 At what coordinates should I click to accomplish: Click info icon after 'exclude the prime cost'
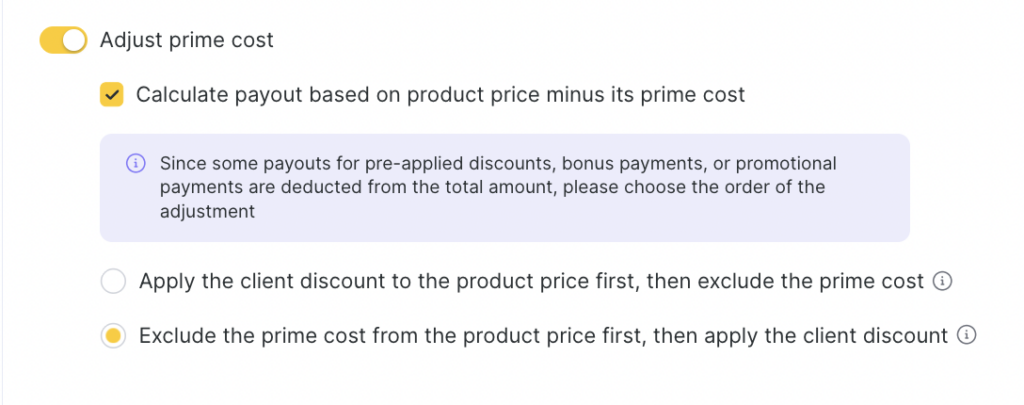click(x=940, y=282)
